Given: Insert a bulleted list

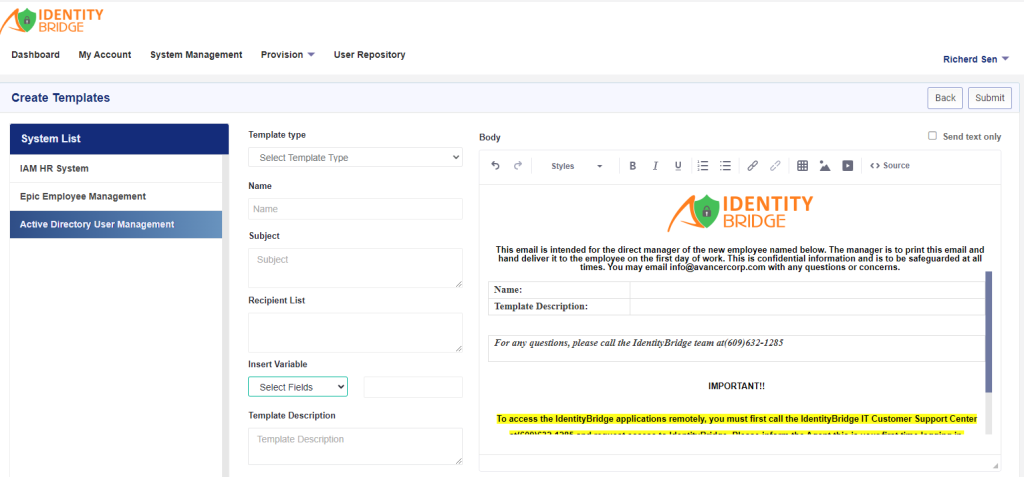Looking at the screenshot, I should 725,166.
